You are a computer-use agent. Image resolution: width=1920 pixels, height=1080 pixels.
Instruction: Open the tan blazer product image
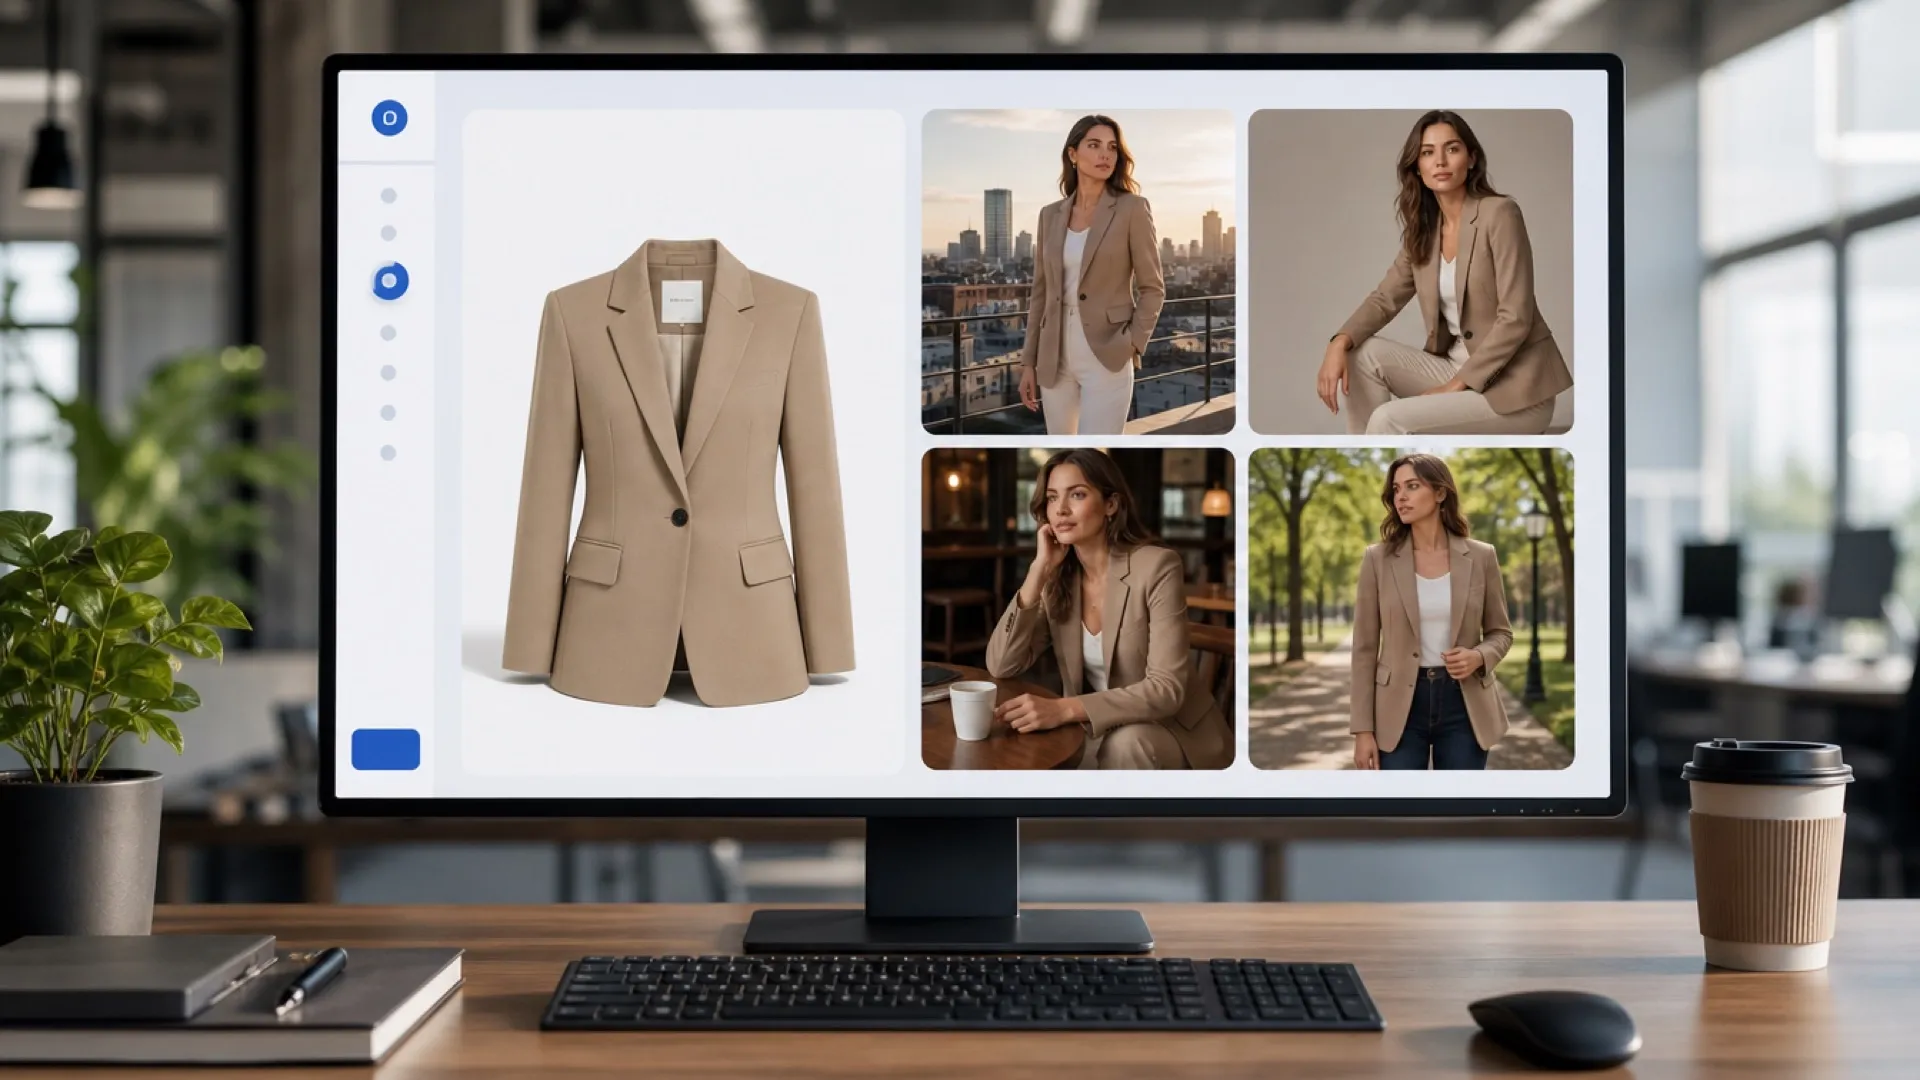683,441
